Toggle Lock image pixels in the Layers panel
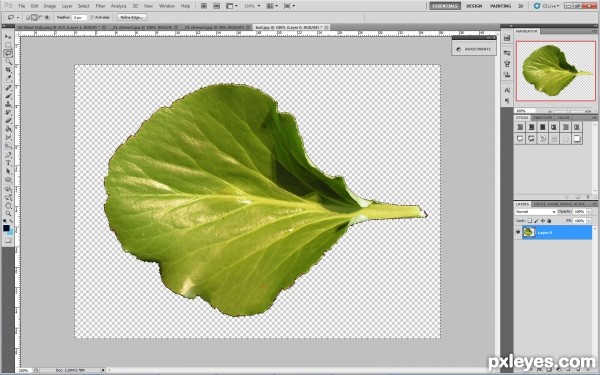The width and height of the screenshot is (600, 375). click(536, 221)
